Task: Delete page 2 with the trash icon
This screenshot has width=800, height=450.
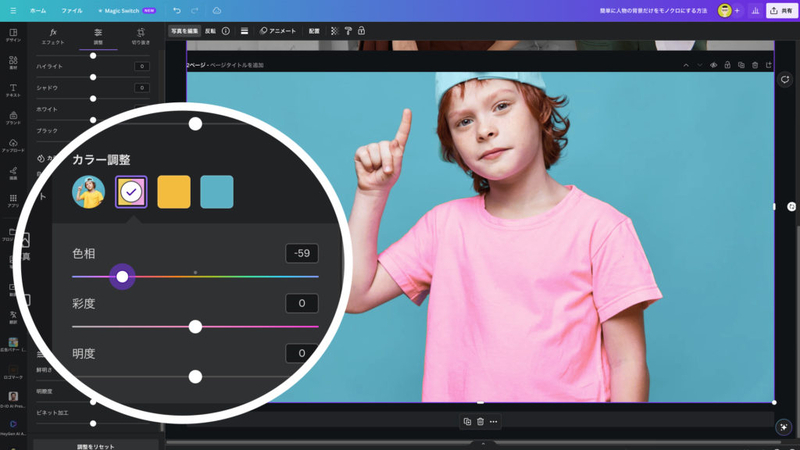Action: 755,65
